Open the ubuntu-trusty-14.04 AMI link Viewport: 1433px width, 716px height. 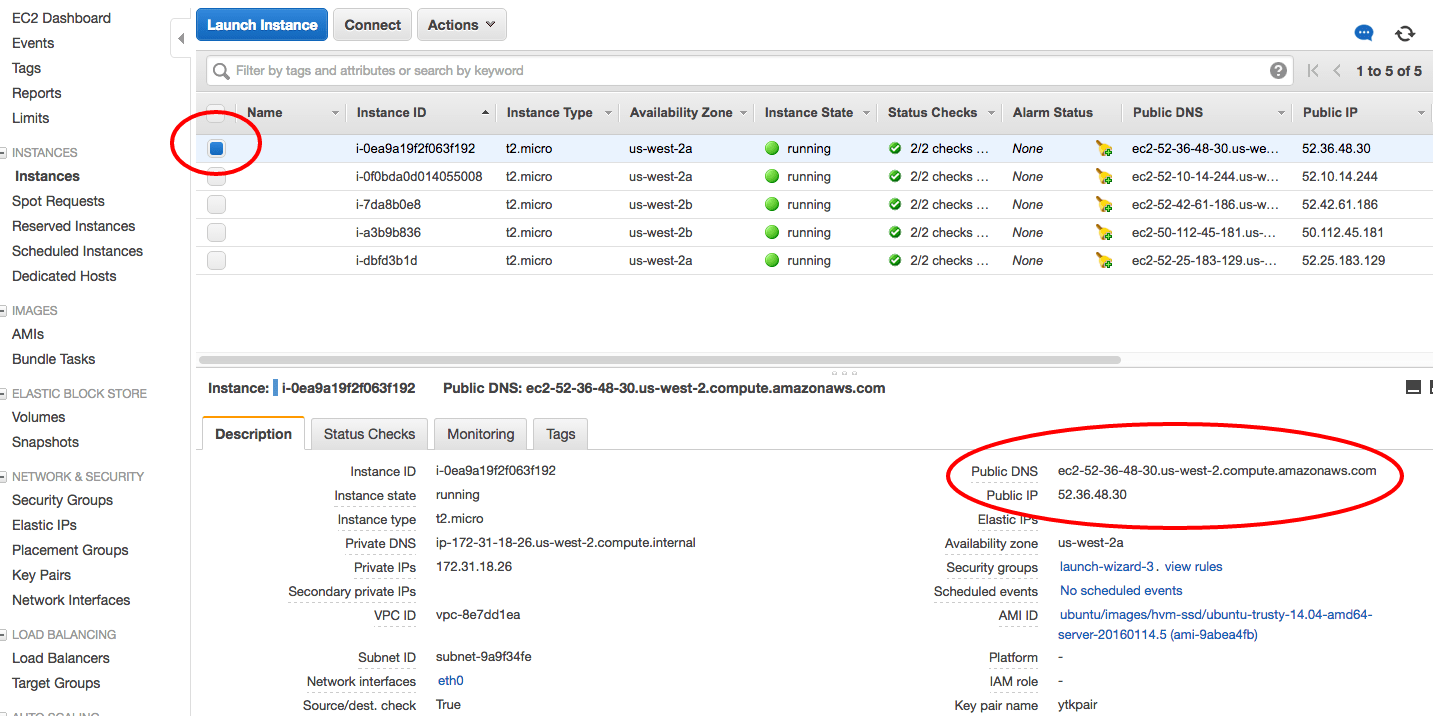point(1216,622)
